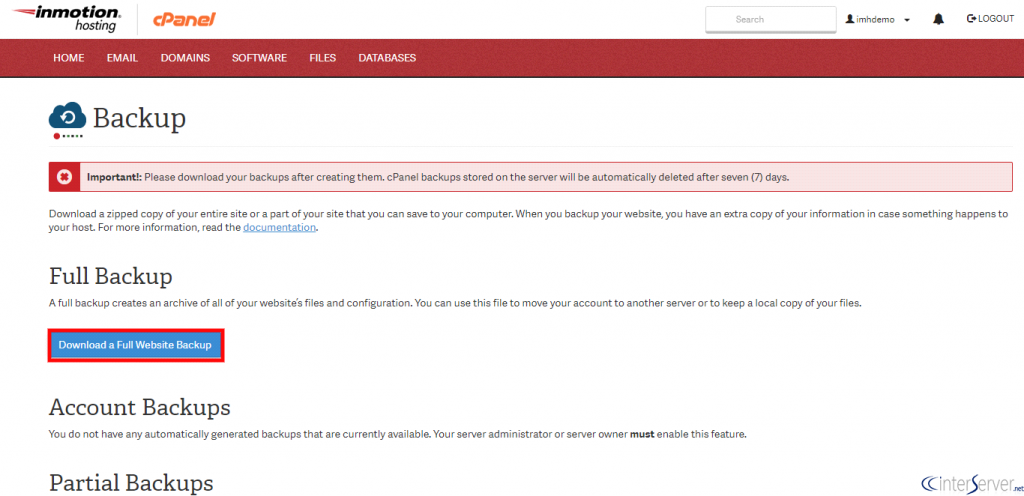Open the DOMAINS menu
The width and height of the screenshot is (1024, 496).
185,58
